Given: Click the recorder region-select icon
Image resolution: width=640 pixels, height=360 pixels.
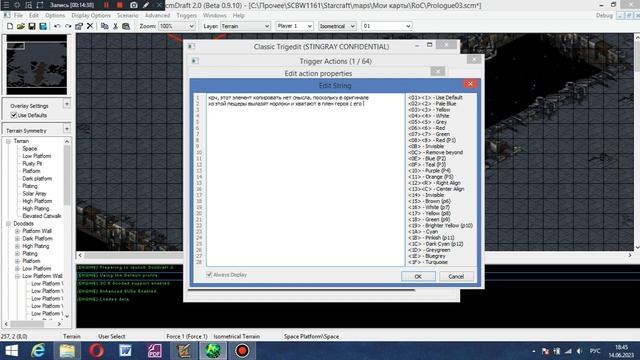Looking at the screenshot, I should pos(29,5).
